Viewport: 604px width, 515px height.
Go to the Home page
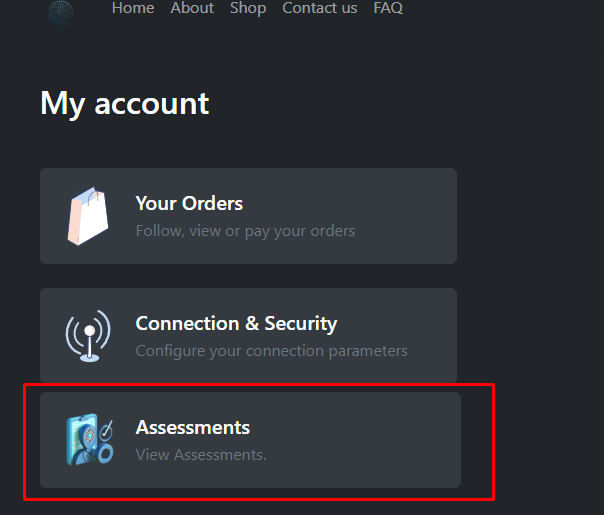133,8
